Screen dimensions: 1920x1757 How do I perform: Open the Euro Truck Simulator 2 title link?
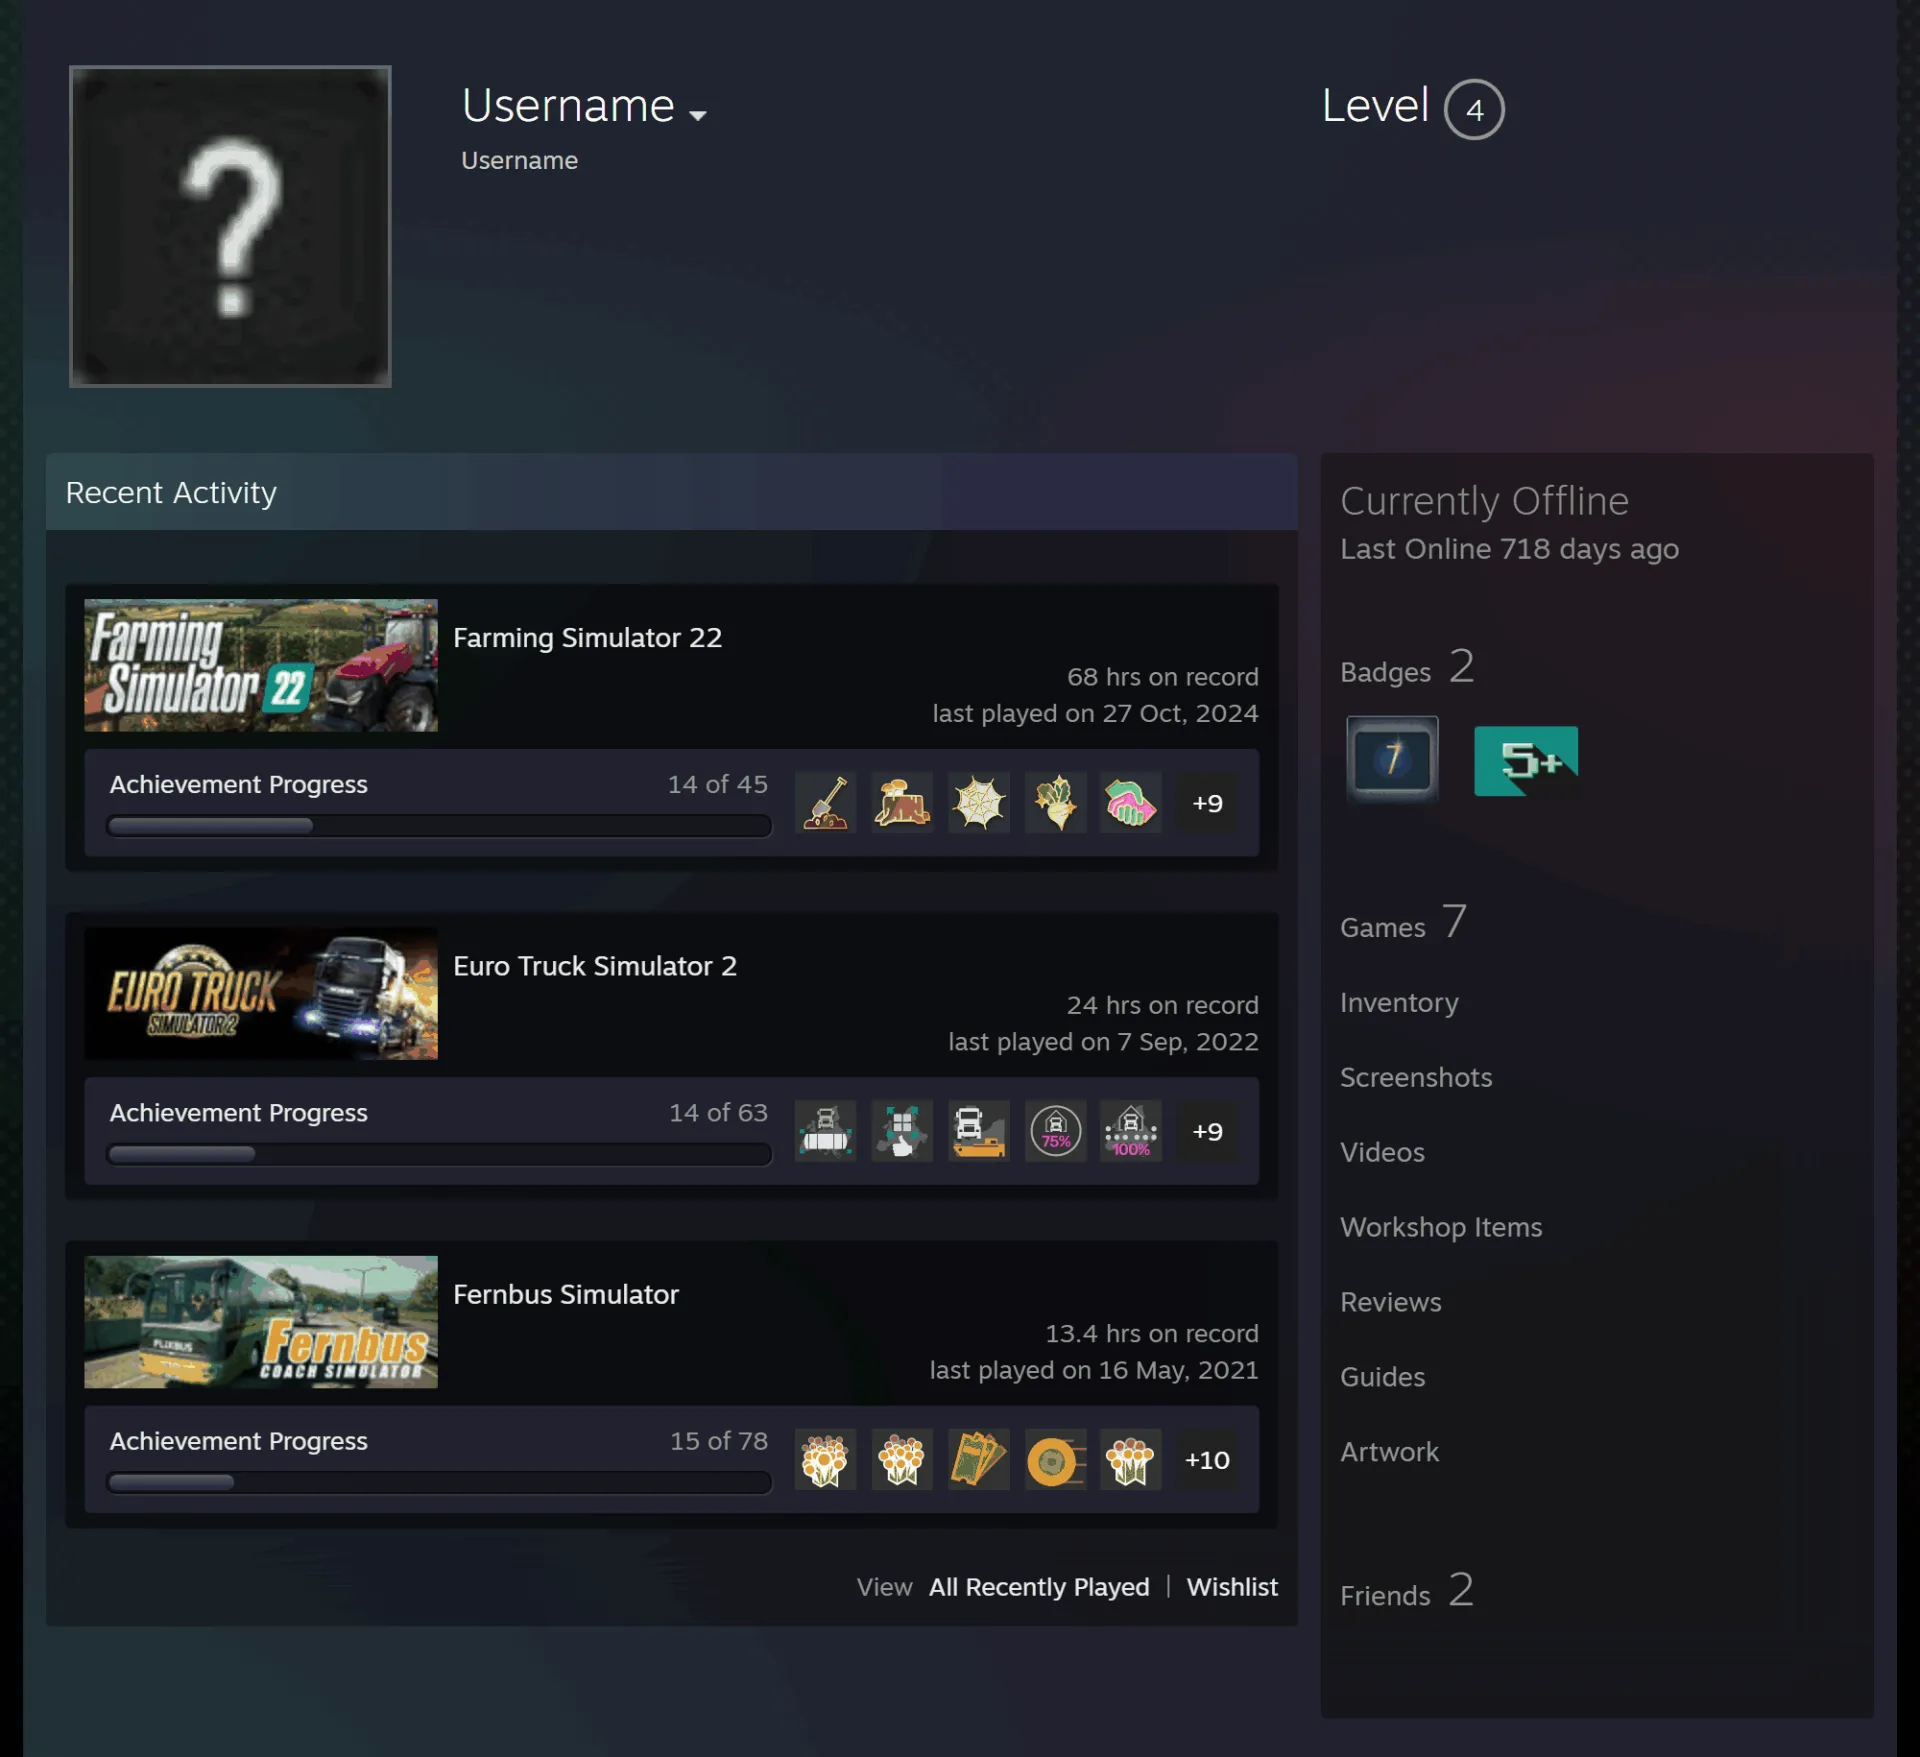(x=595, y=966)
